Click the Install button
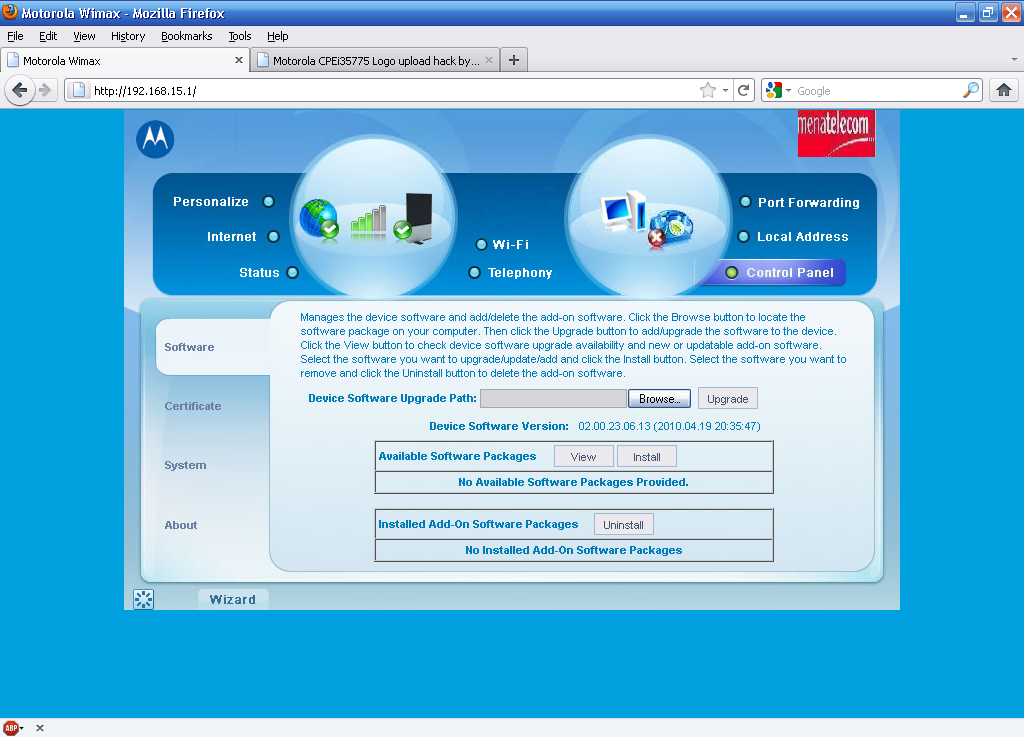The height and width of the screenshot is (737, 1024). click(647, 456)
